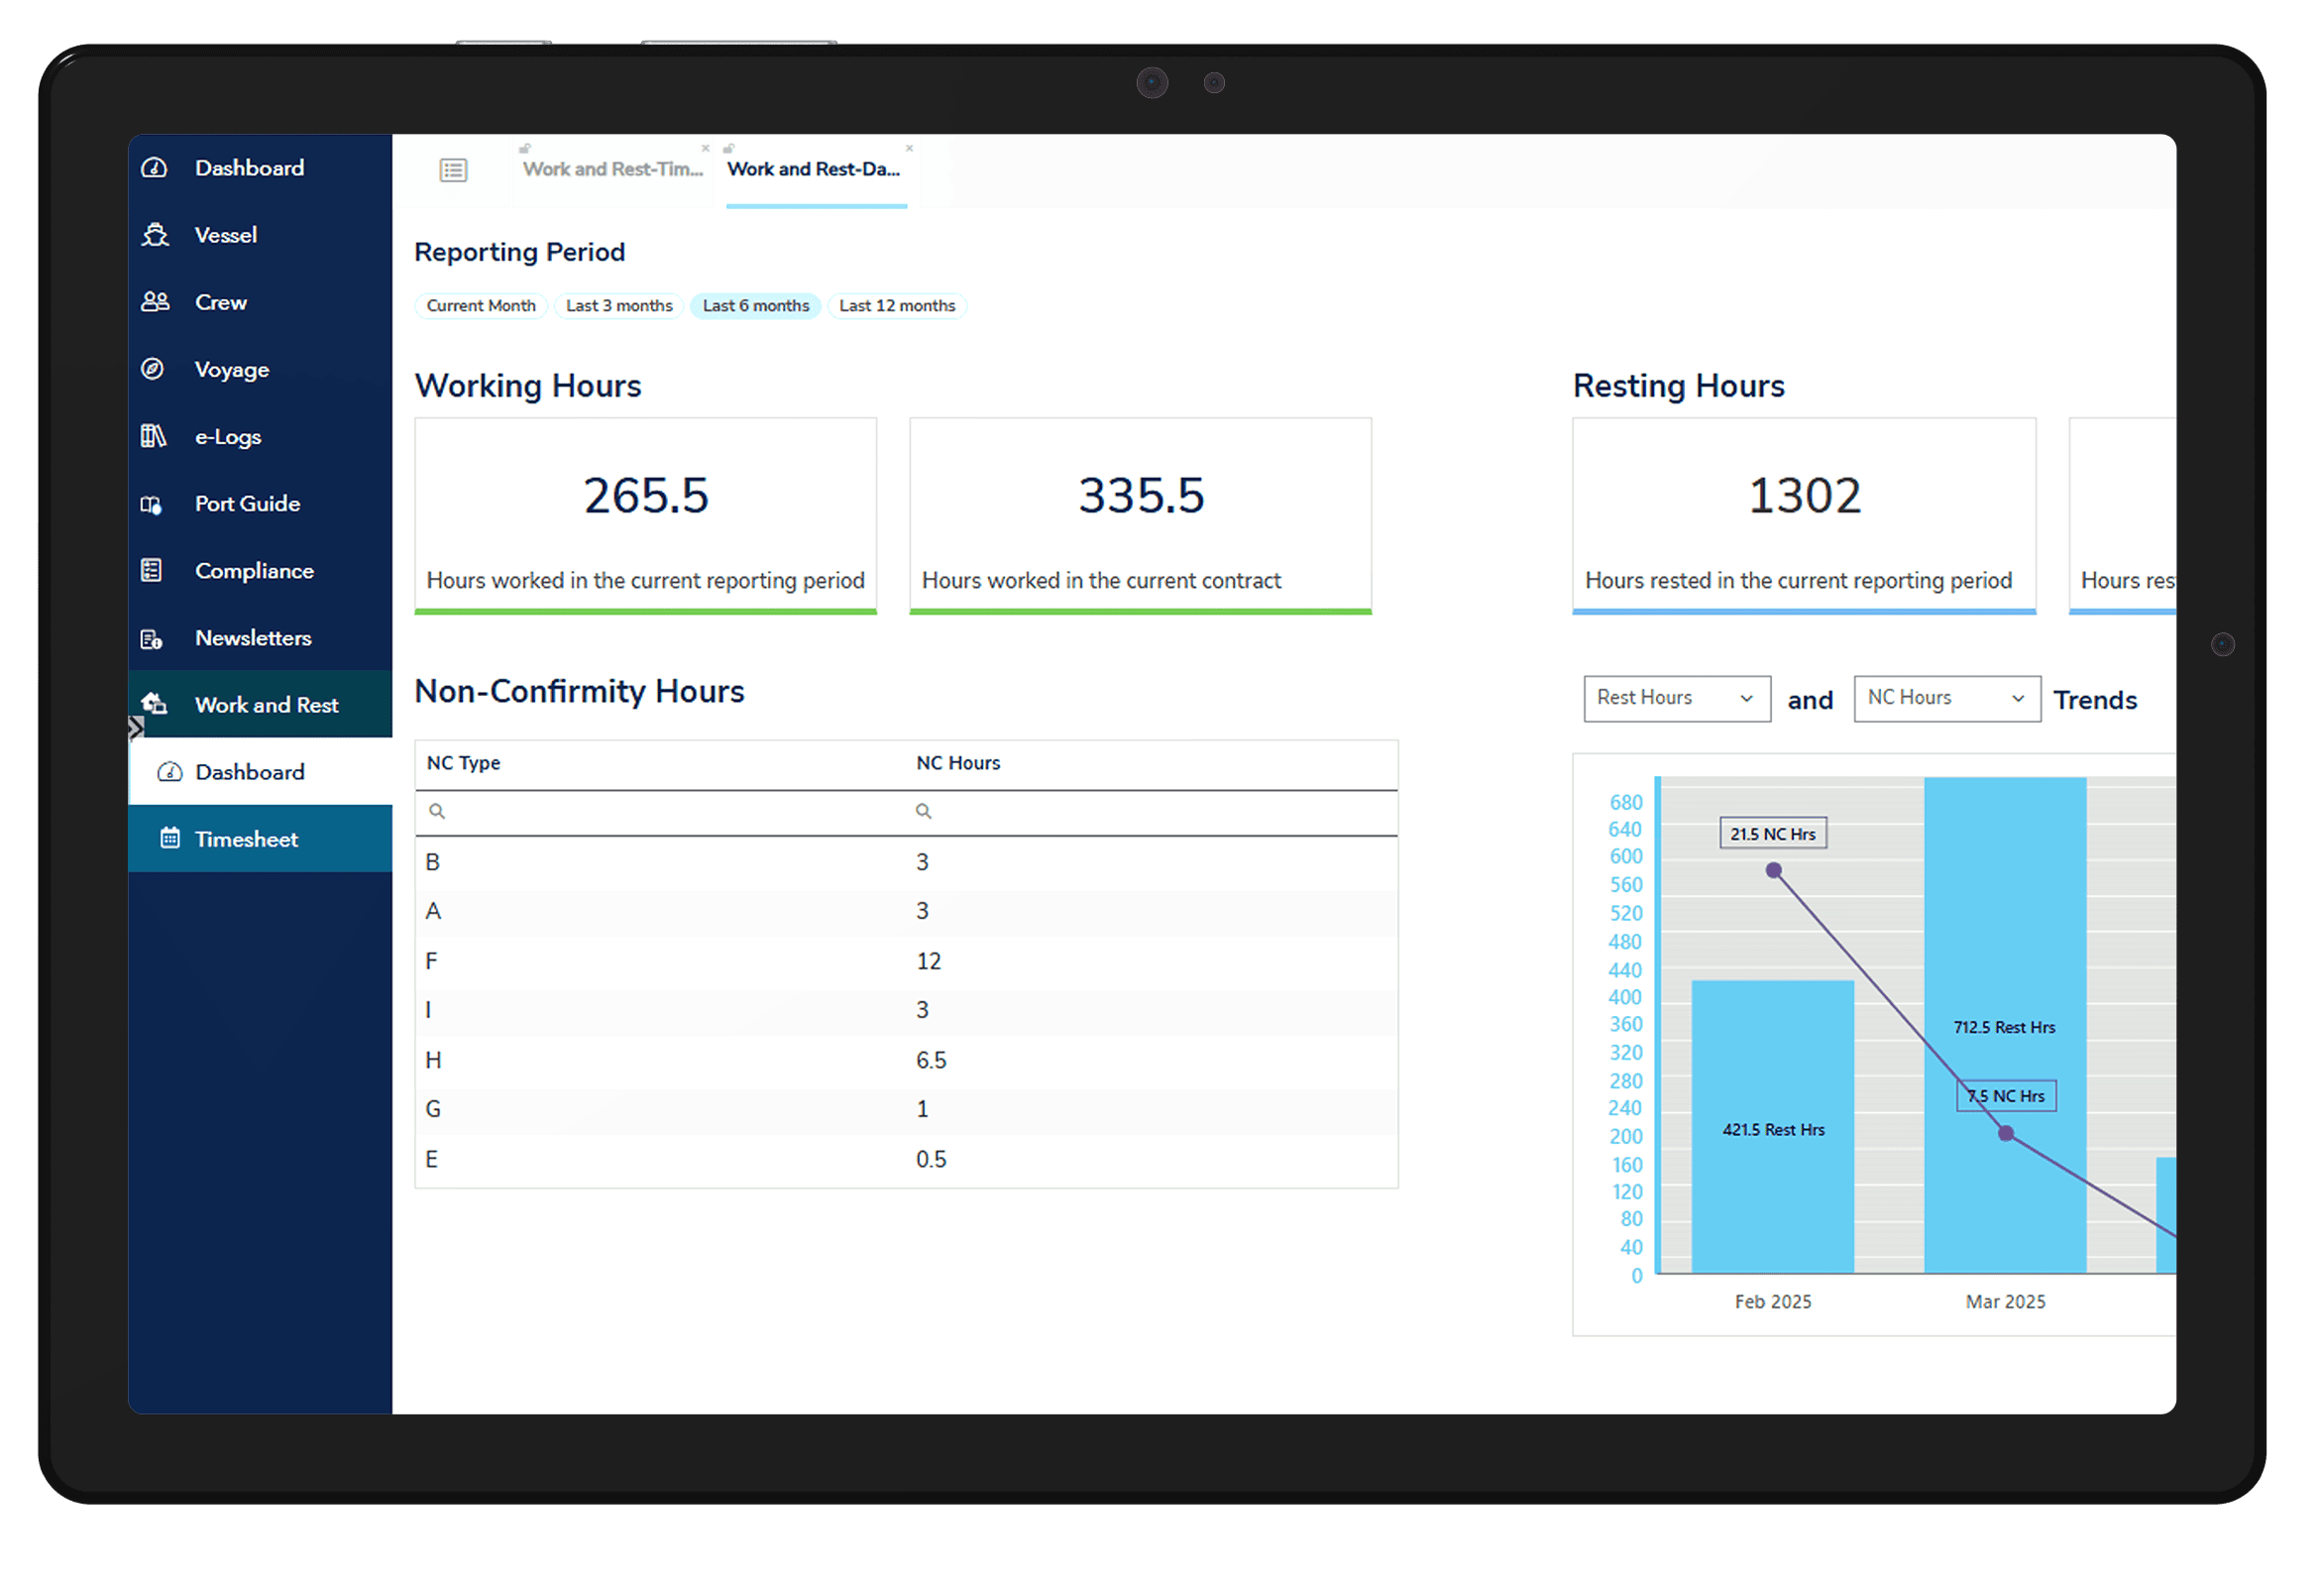Select the Last 3 months period

[x=619, y=306]
